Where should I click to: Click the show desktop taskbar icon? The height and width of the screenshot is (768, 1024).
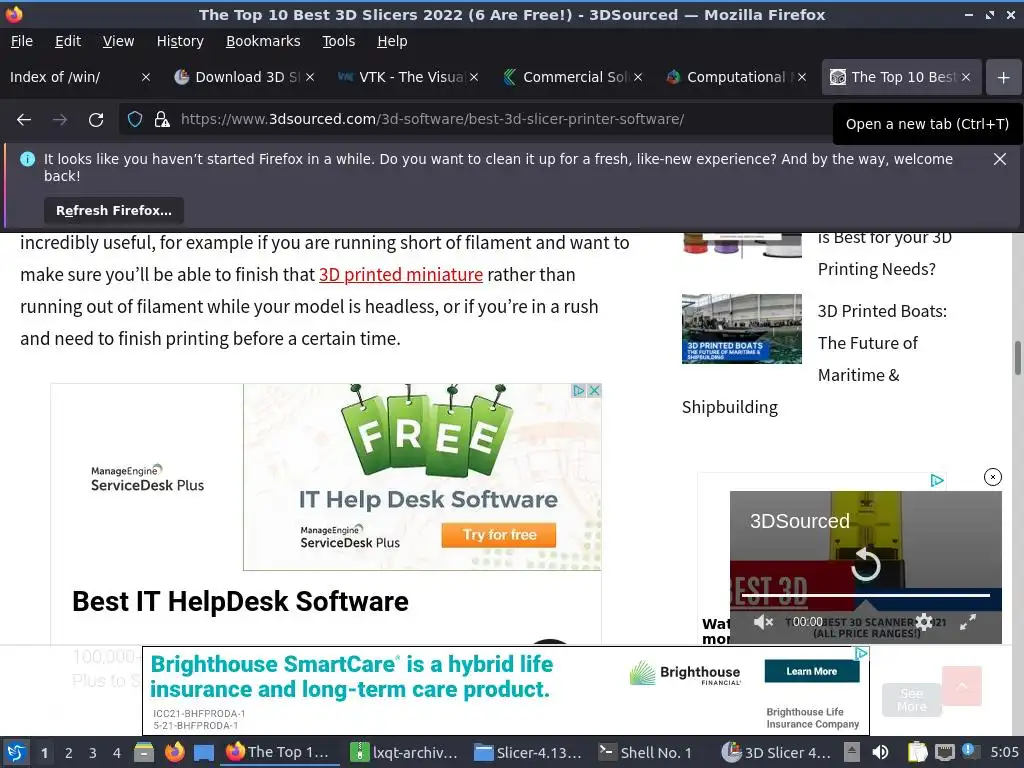(204, 752)
